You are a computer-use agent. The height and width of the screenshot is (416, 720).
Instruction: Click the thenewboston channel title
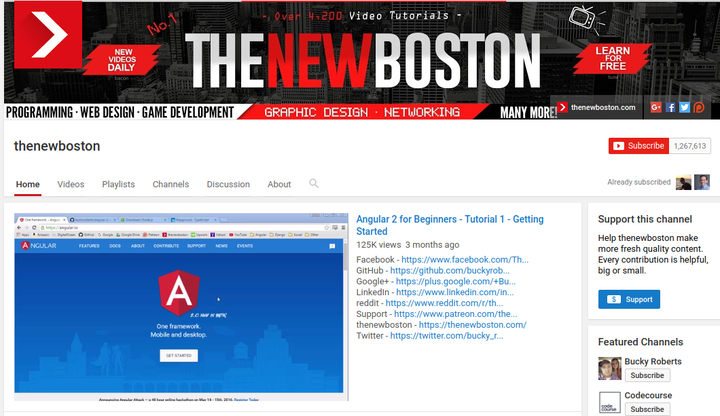coord(57,146)
